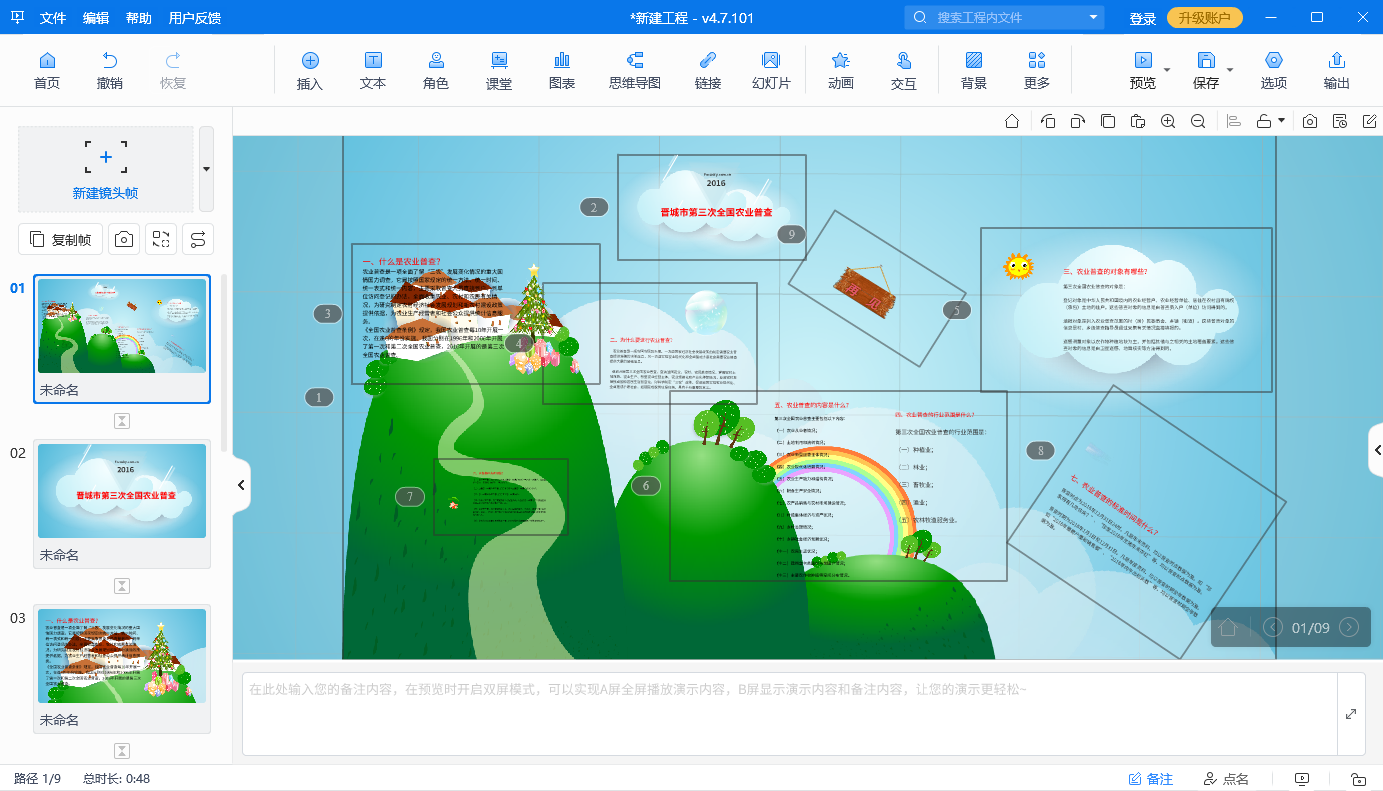Image resolution: width=1383 pixels, height=791 pixels.
Task: Expand the notes area to full size
Action: (1351, 714)
